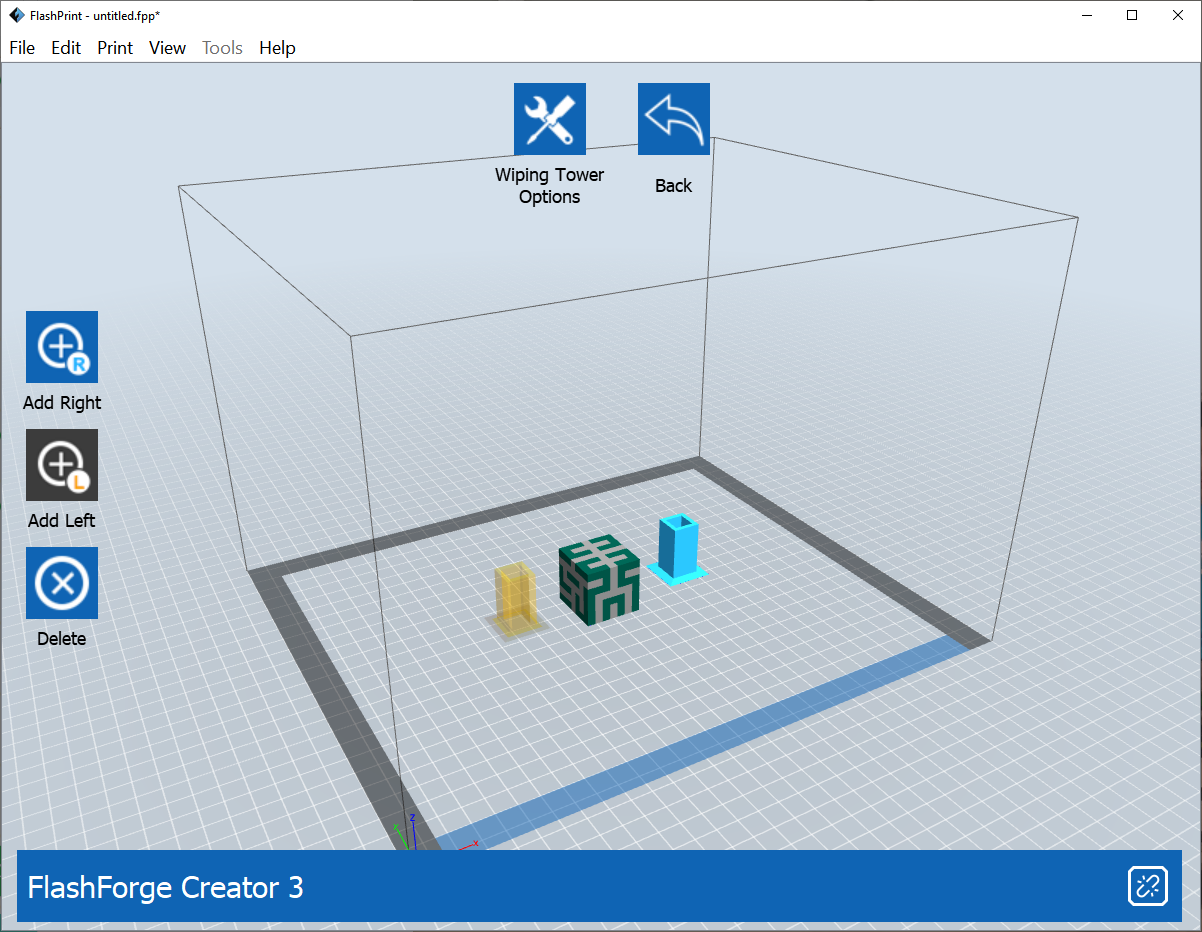The image size is (1202, 932).
Task: Click the printer connection icon in status bar
Action: (x=1148, y=886)
